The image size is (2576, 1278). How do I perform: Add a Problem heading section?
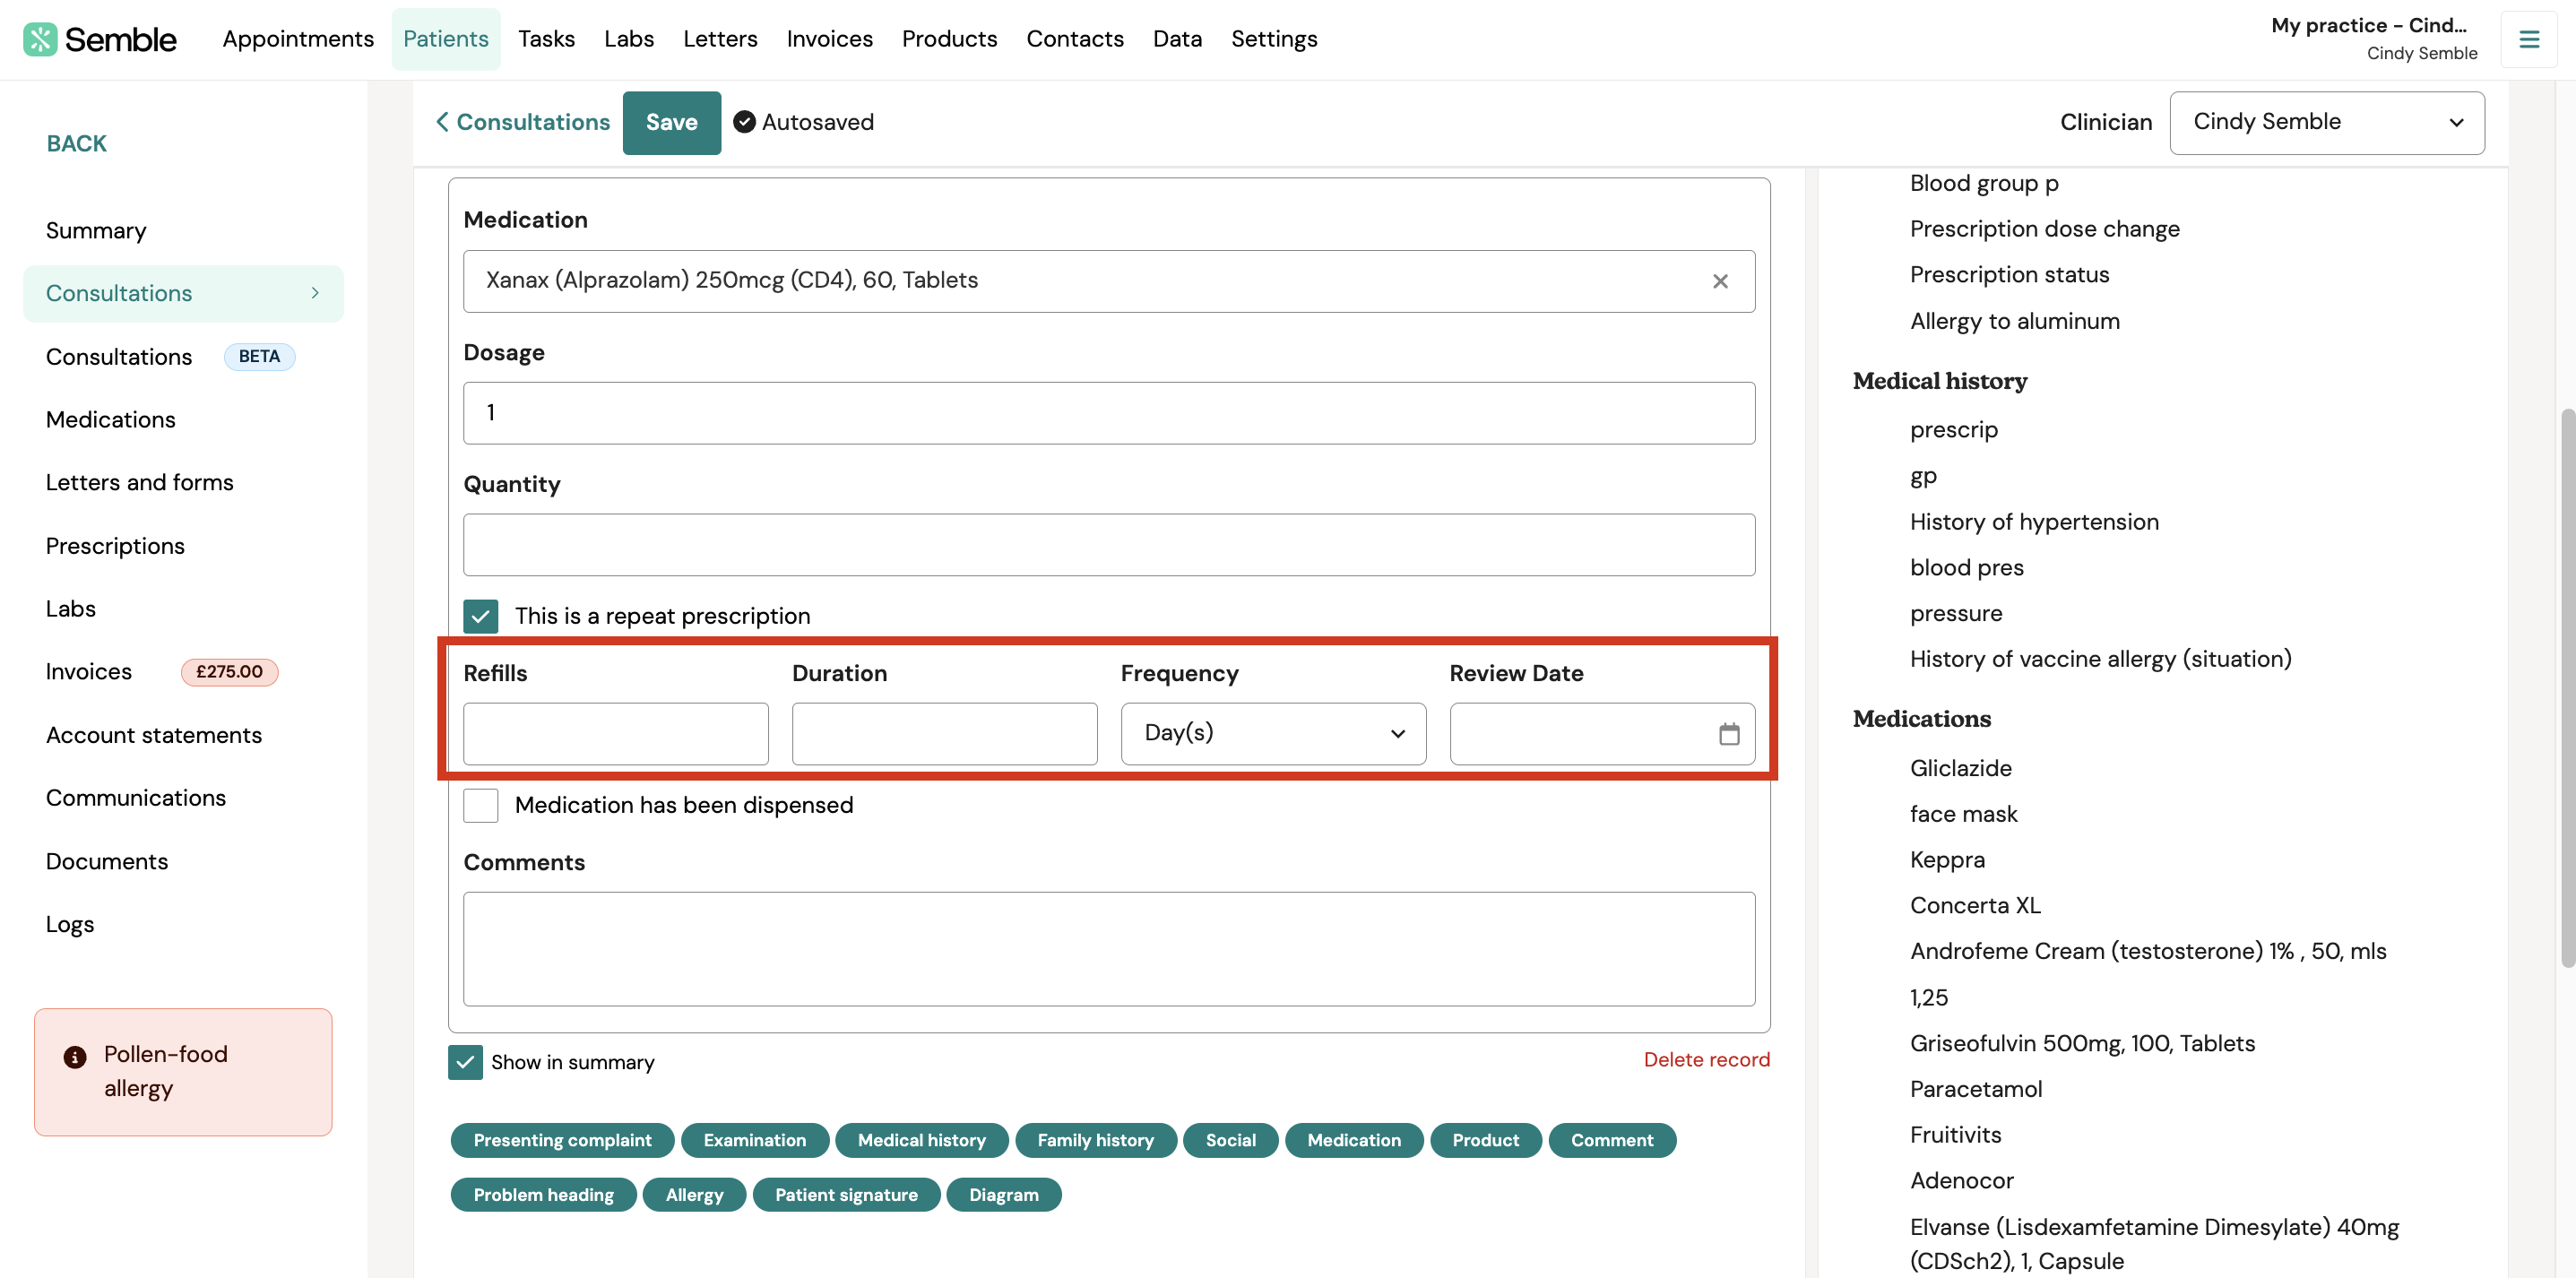[543, 1194]
